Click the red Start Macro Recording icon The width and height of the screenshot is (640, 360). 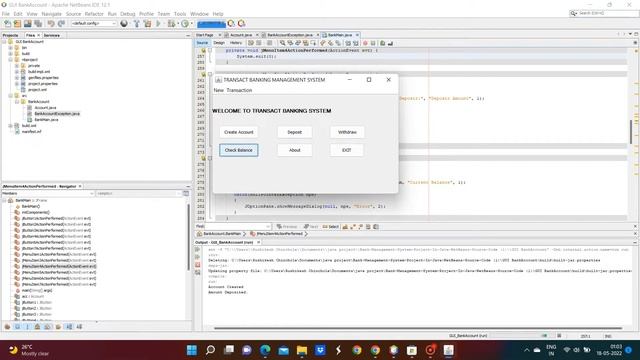(365, 43)
